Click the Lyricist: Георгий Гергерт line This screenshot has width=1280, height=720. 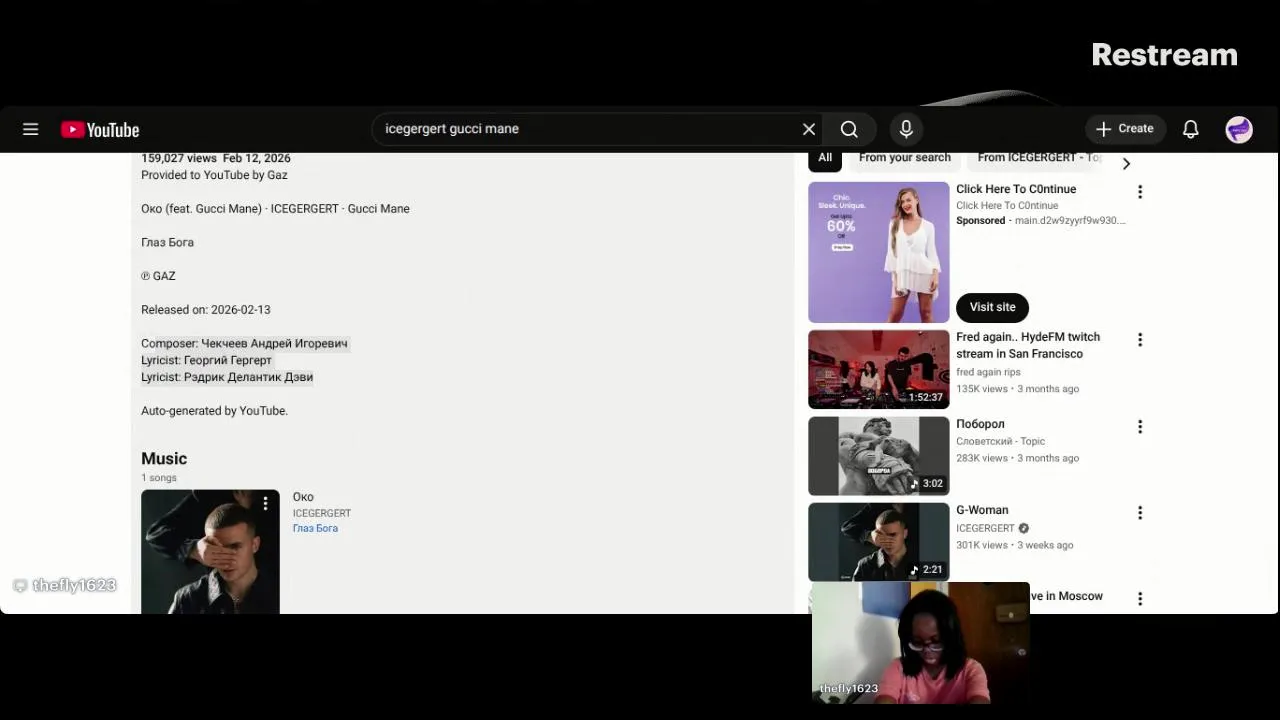[206, 360]
